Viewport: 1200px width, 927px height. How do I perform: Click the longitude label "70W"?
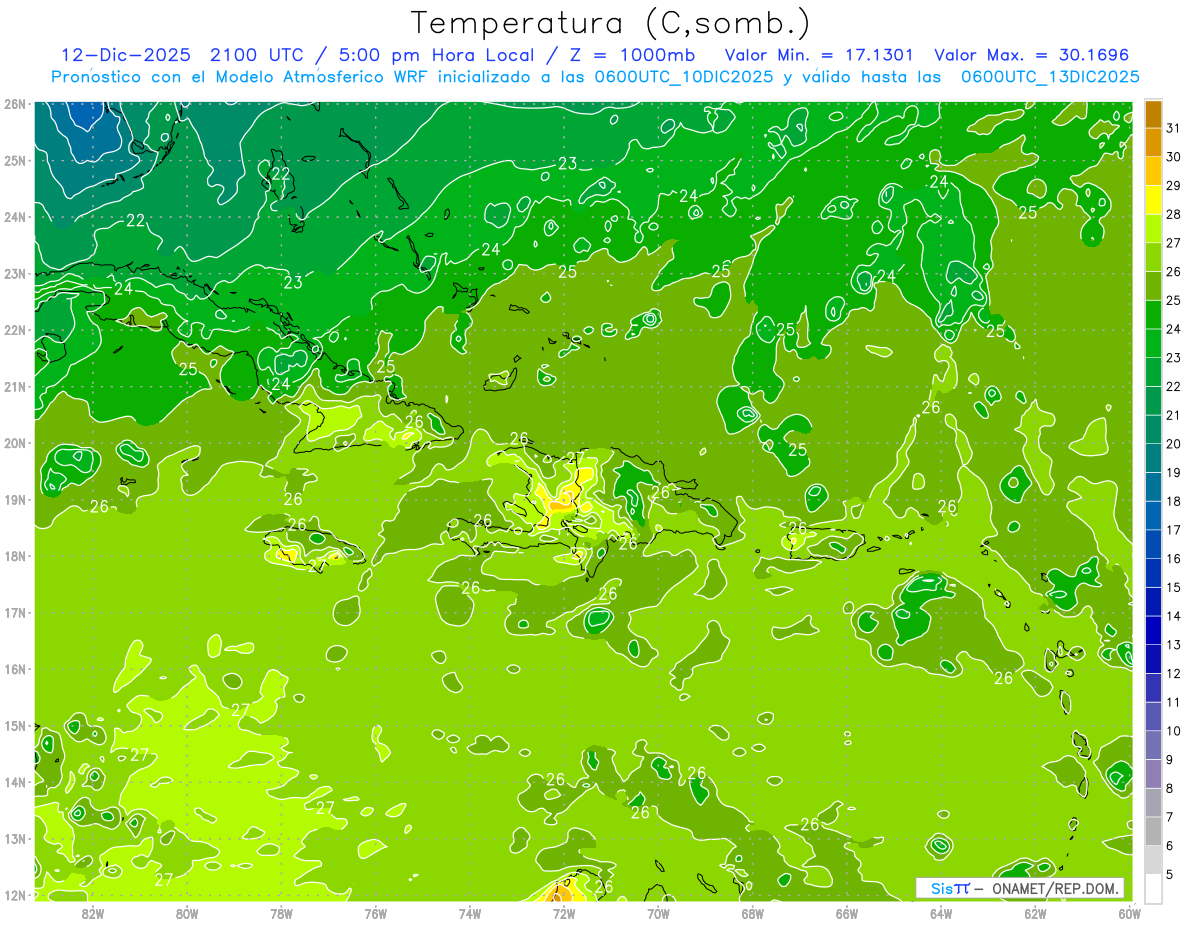click(658, 912)
